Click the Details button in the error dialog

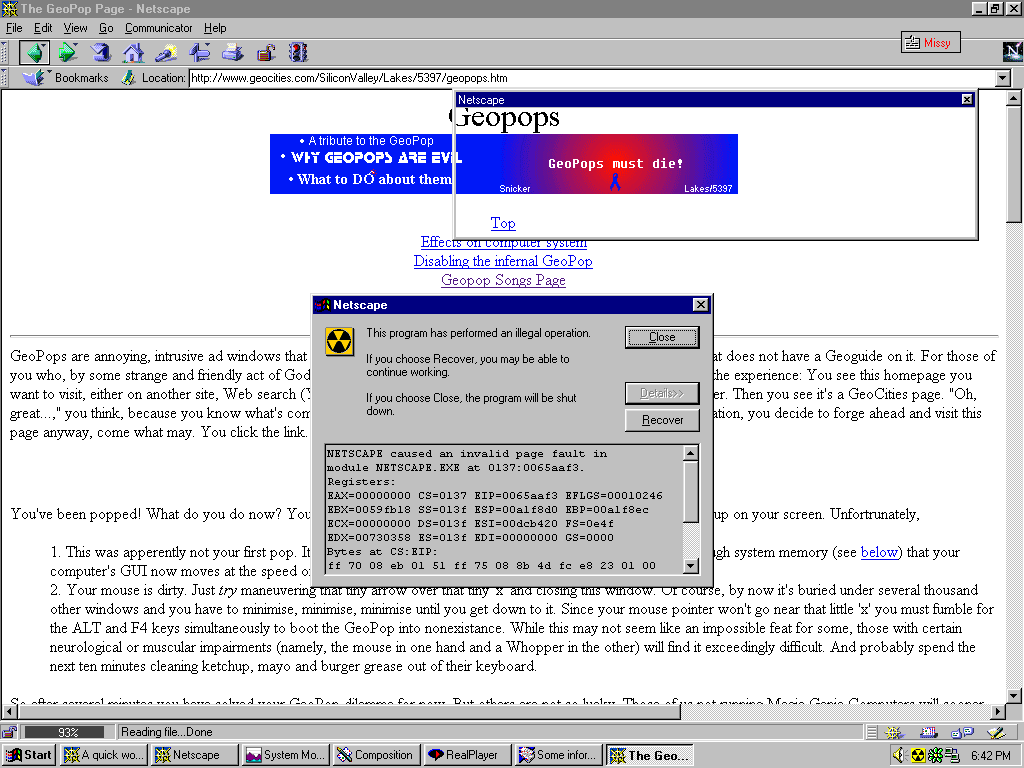click(x=662, y=393)
